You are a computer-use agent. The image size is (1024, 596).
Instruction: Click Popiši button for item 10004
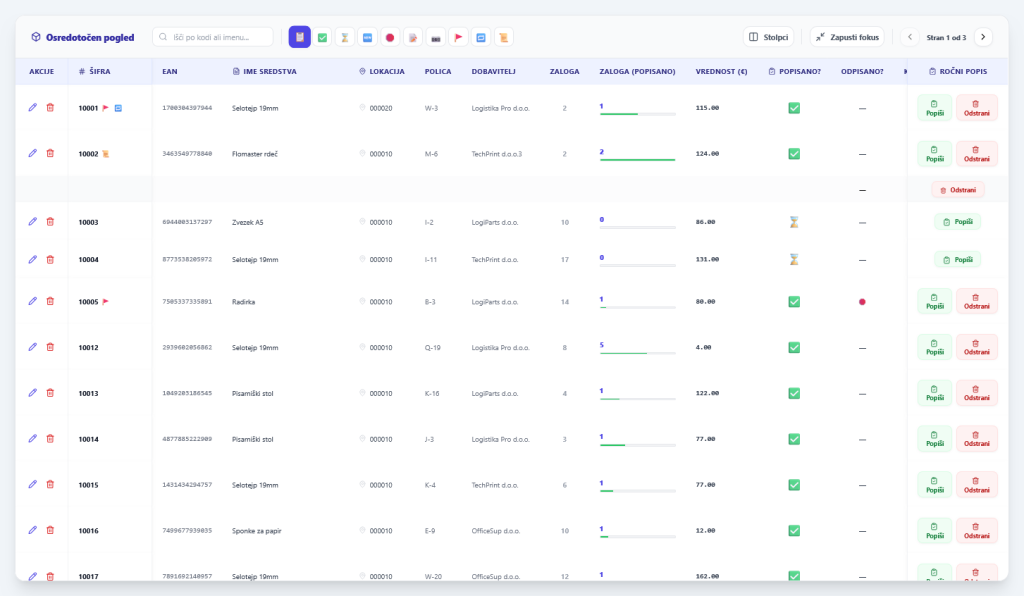click(x=957, y=260)
